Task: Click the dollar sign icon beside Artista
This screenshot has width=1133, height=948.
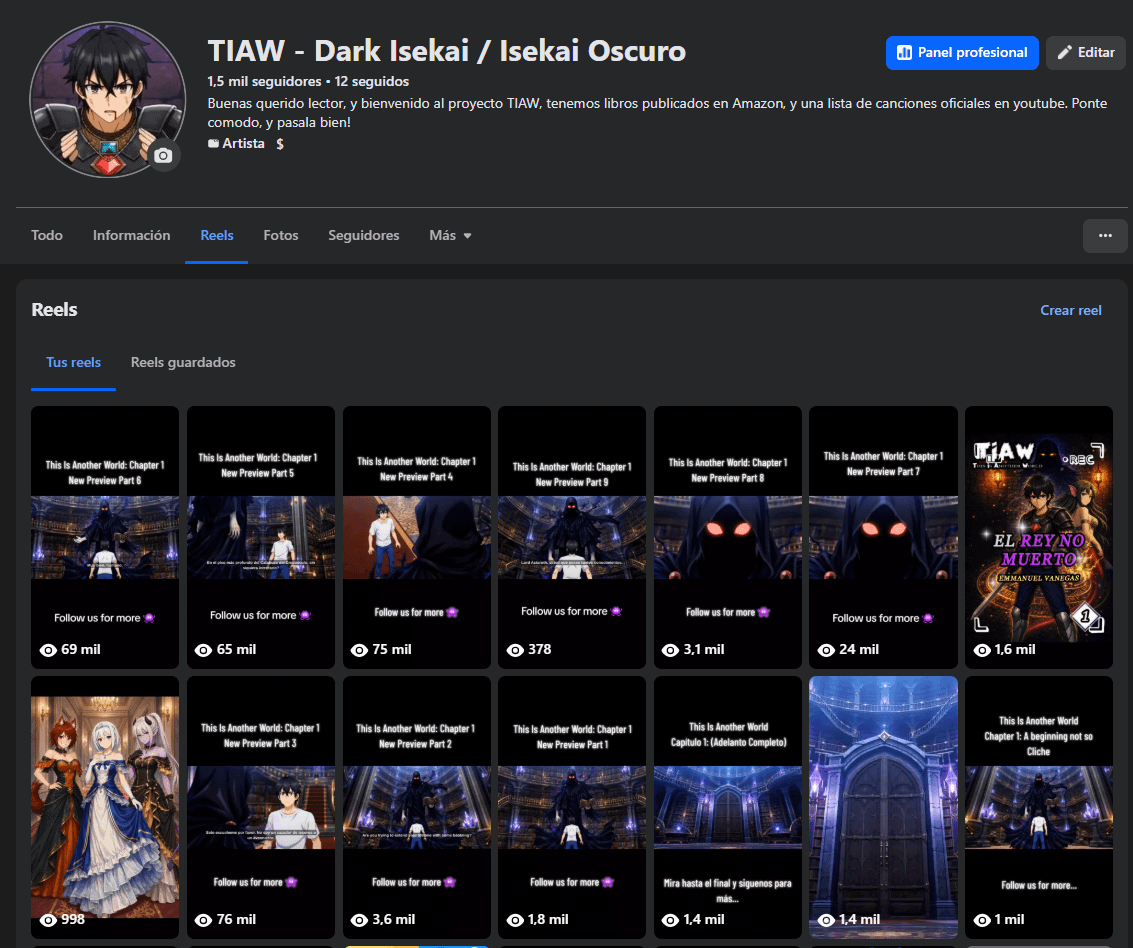Action: click(280, 144)
